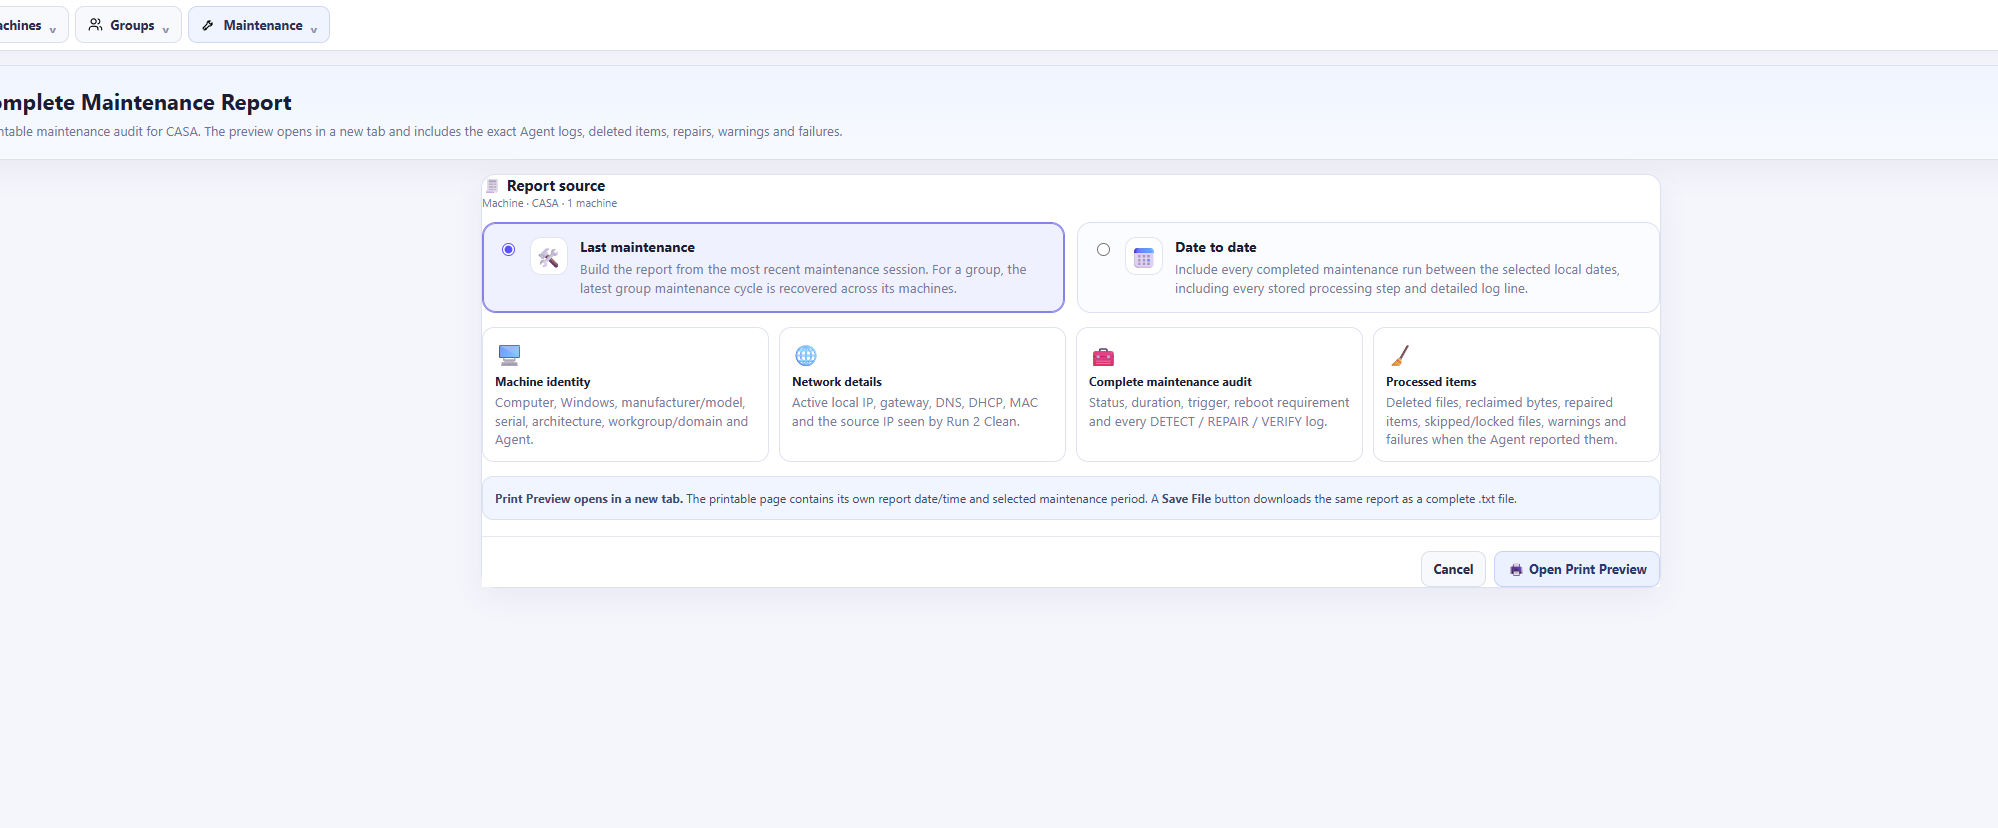Click the 'Complete maintenance audit' card title
Image resolution: width=1998 pixels, height=828 pixels.
[x=1170, y=382]
